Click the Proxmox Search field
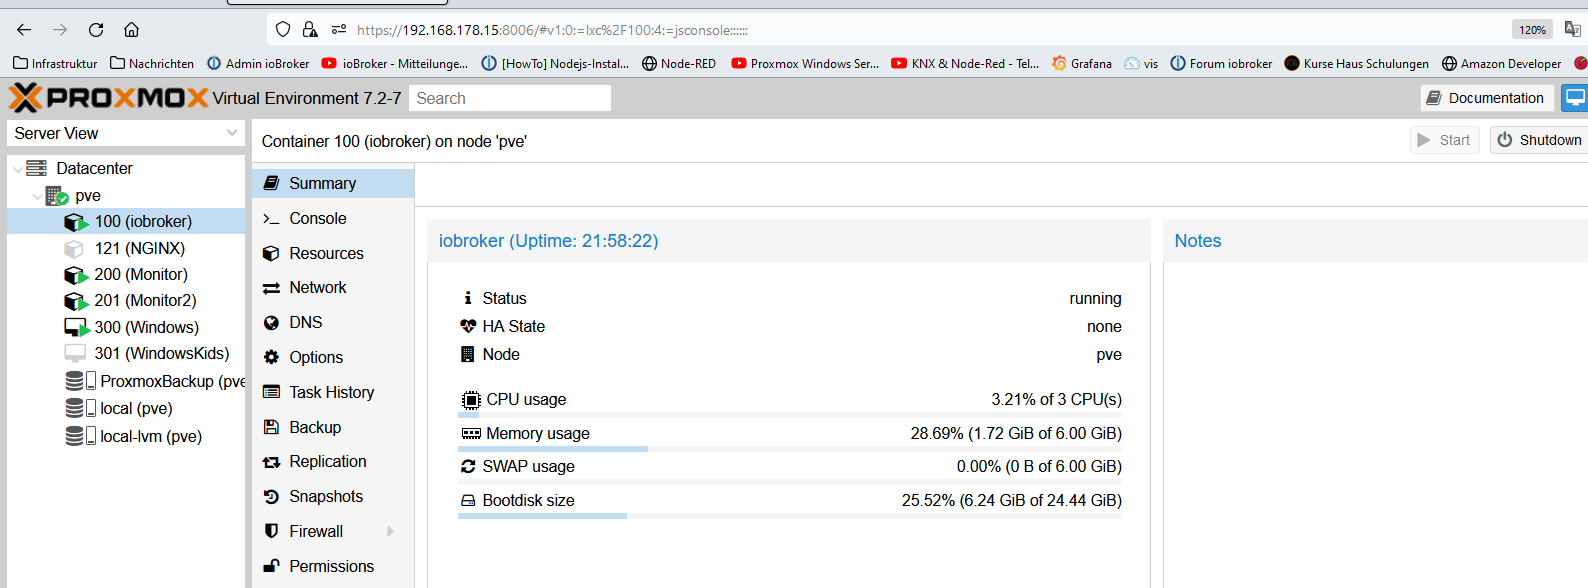Screen dimensions: 1588x588 pyautogui.click(x=510, y=98)
